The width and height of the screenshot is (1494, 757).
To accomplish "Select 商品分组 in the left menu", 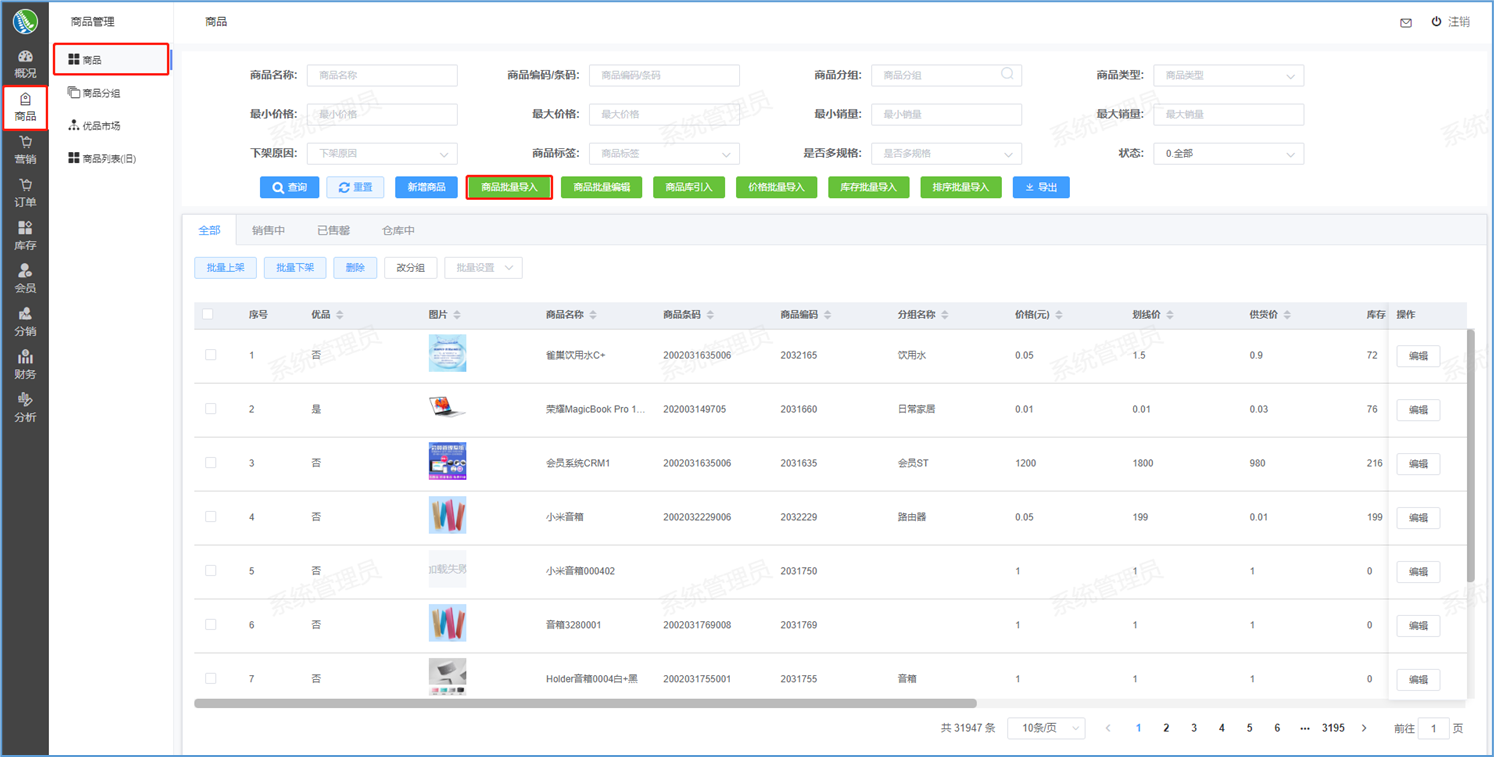I will [x=101, y=93].
